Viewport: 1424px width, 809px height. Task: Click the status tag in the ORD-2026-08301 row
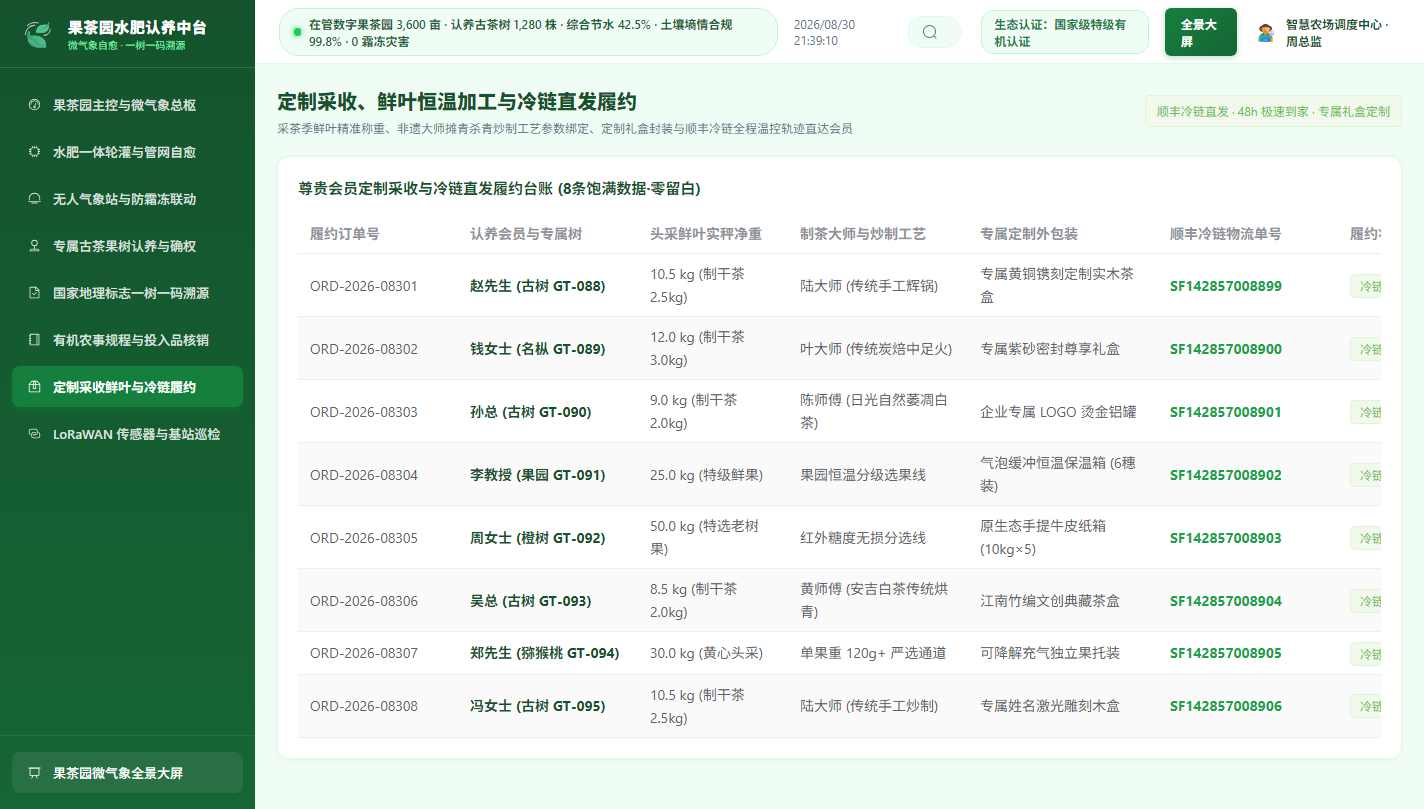(x=1366, y=286)
